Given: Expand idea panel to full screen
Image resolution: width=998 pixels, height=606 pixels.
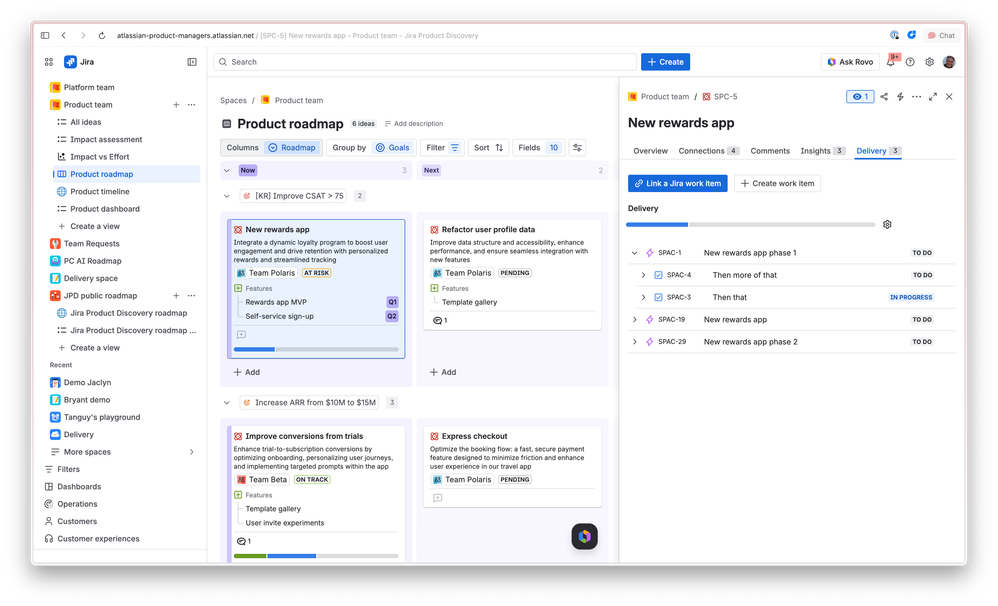Looking at the screenshot, I should click(932, 97).
